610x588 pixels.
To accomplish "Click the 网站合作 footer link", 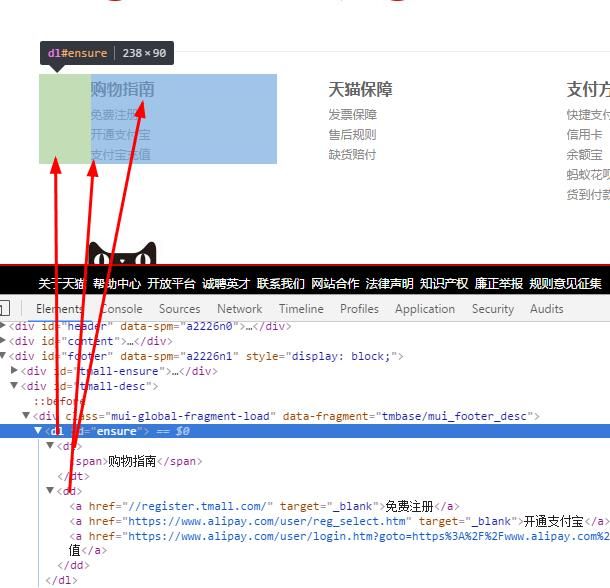I will pos(335,284).
